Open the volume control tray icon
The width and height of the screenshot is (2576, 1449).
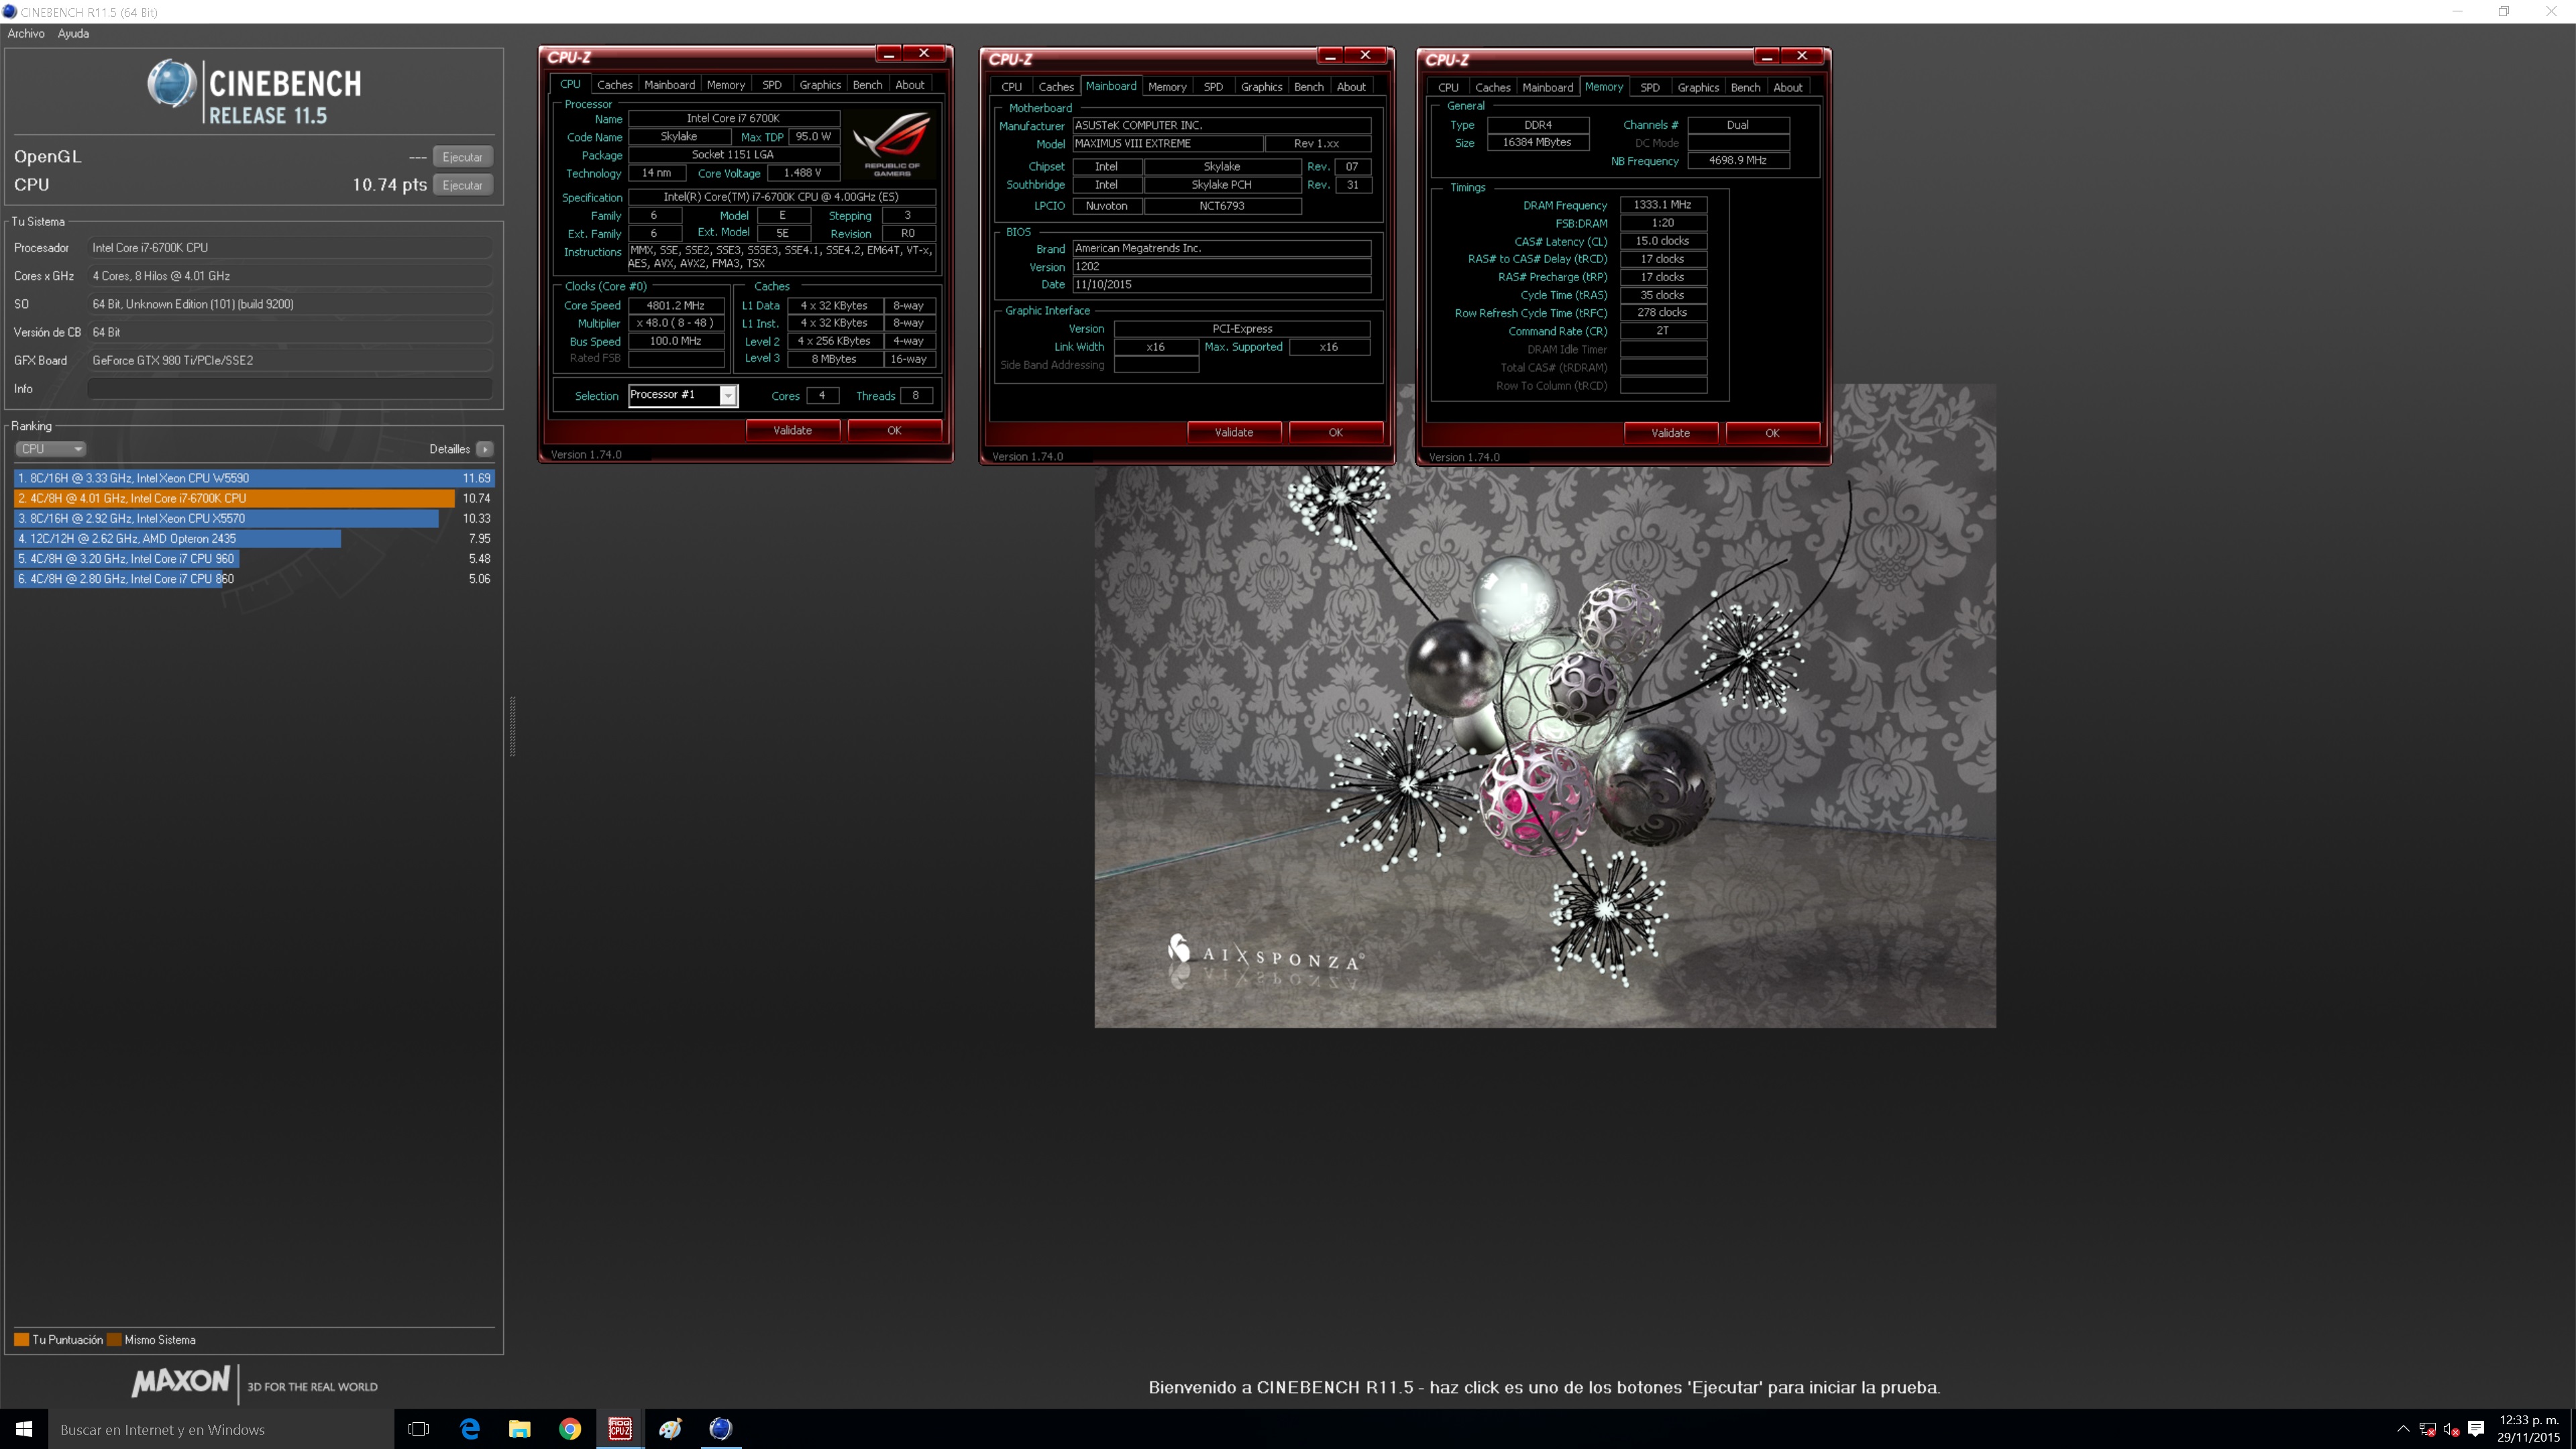tap(2451, 1429)
